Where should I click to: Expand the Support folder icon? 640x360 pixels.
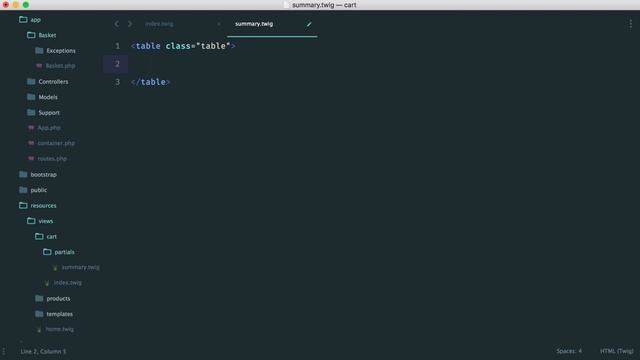pyautogui.click(x=31, y=113)
